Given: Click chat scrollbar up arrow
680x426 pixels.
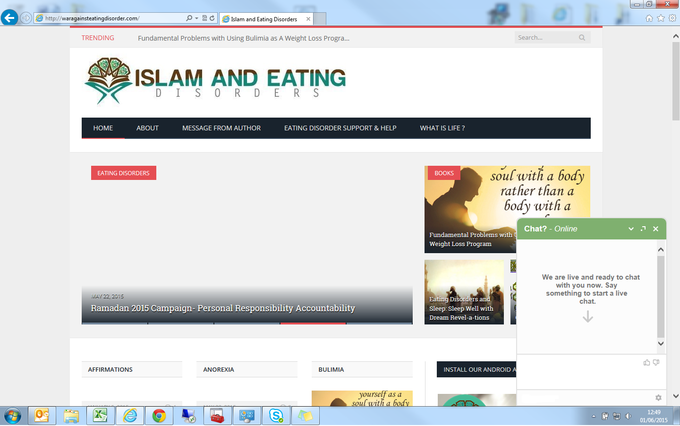Looking at the screenshot, I should [x=660, y=249].
